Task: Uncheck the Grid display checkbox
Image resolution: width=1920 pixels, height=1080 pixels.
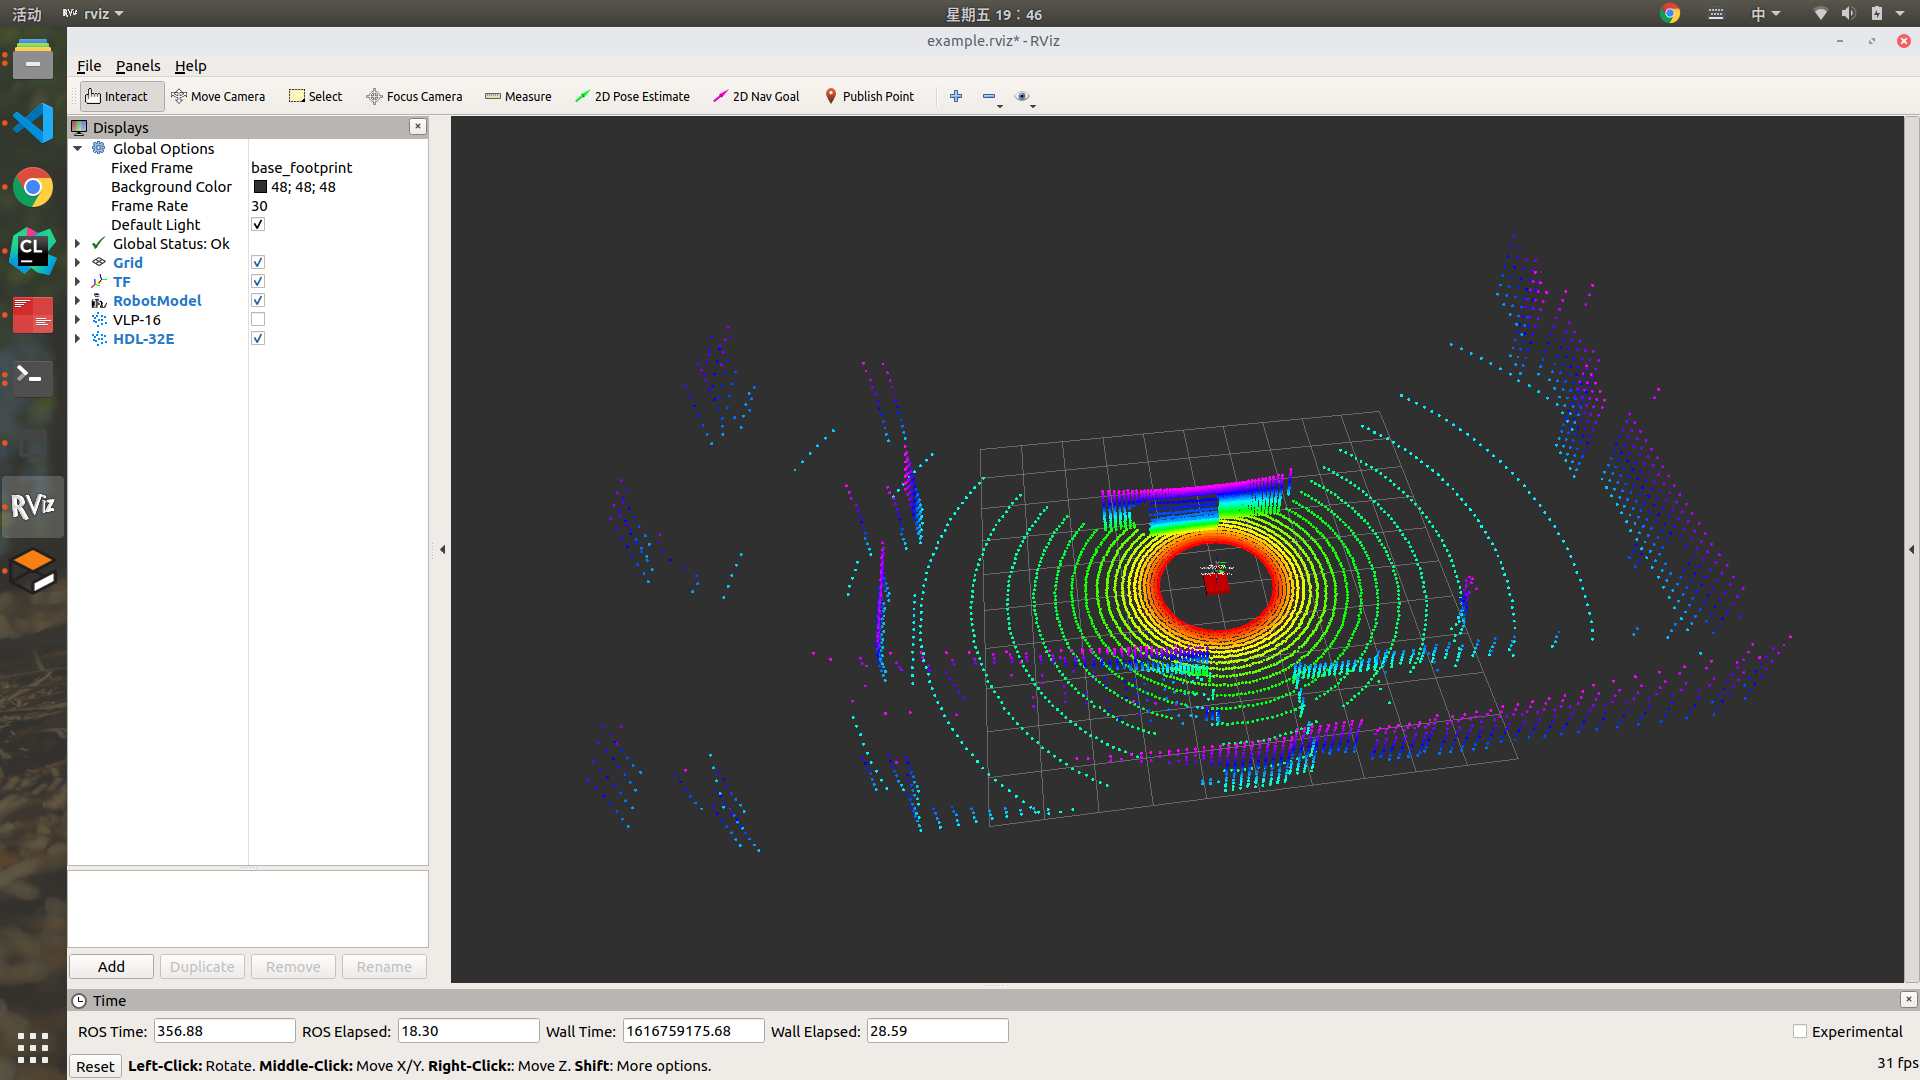Action: click(258, 263)
